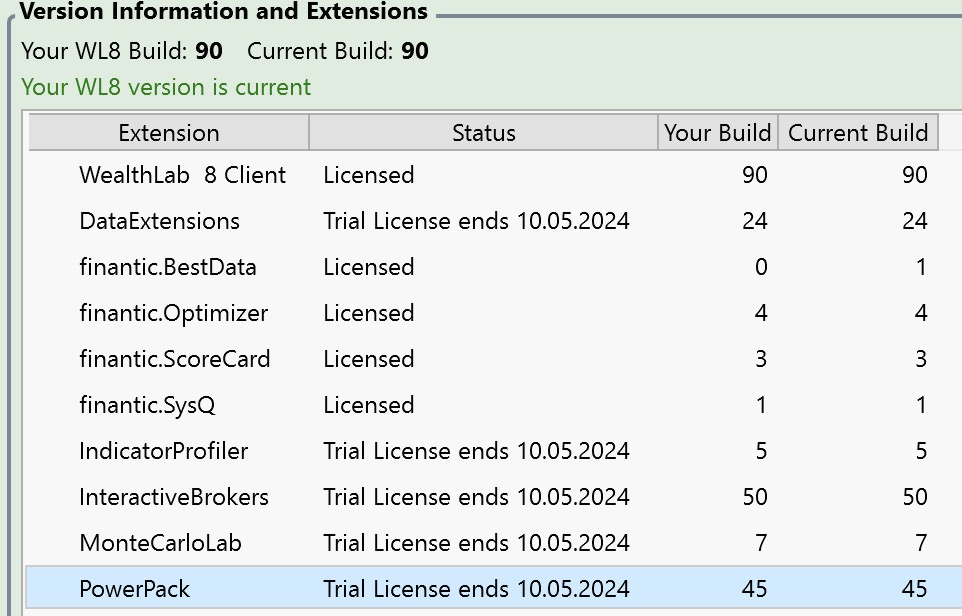Click the 'Your WL8 version is current' message
The width and height of the screenshot is (962, 616).
166,87
